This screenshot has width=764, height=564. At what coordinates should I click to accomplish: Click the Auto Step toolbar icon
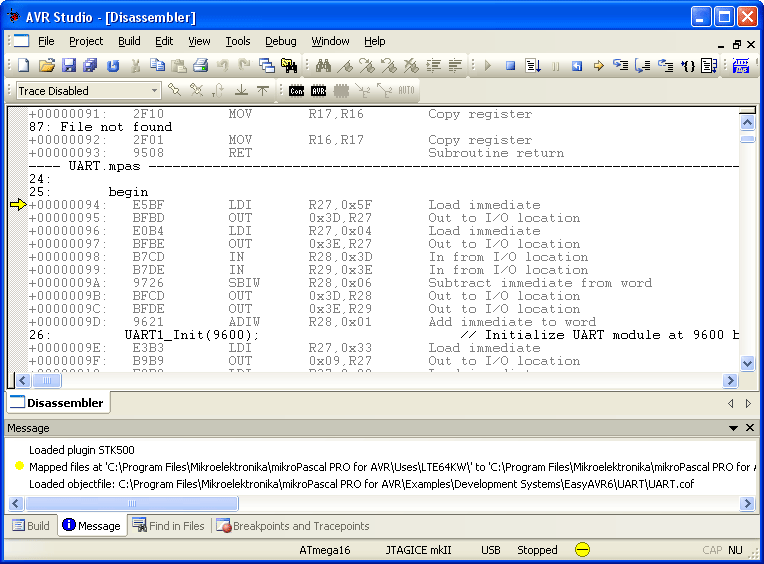pyautogui.click(x=709, y=65)
